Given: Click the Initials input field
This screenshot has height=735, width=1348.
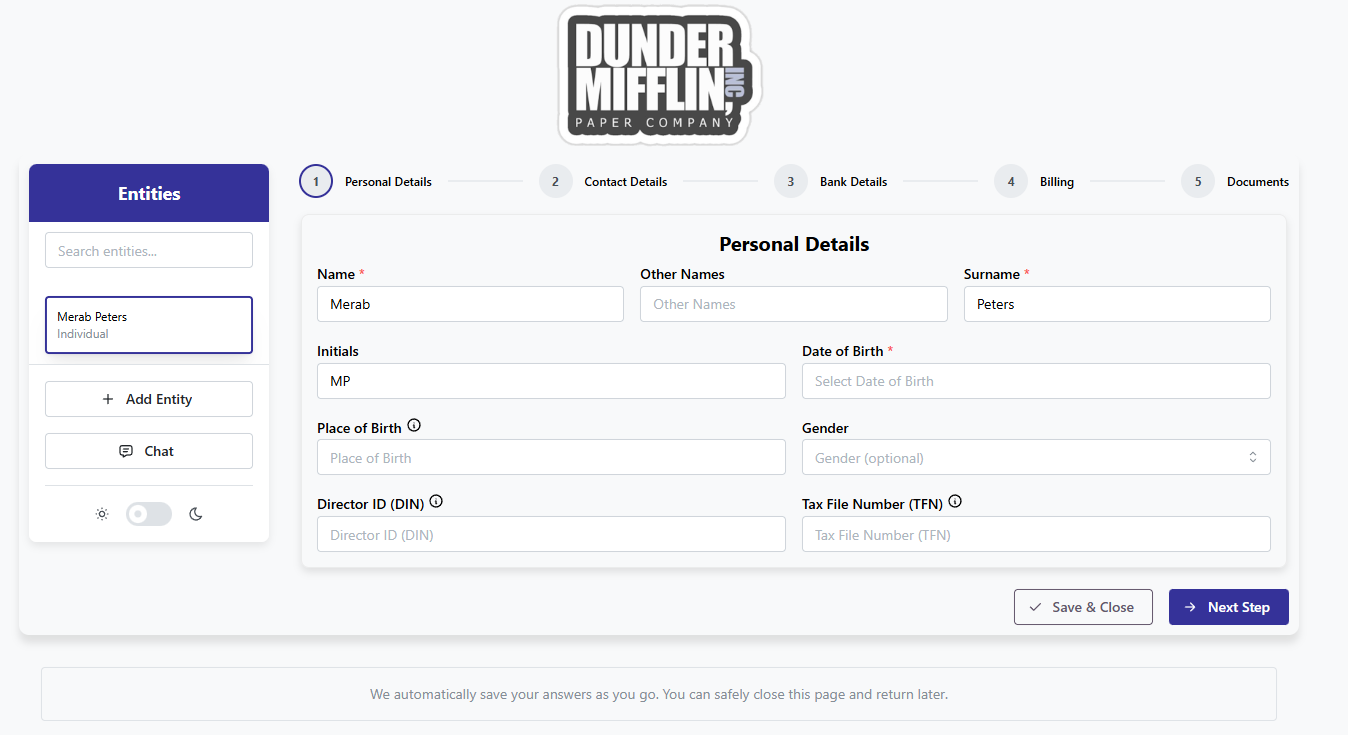Looking at the screenshot, I should point(551,381).
